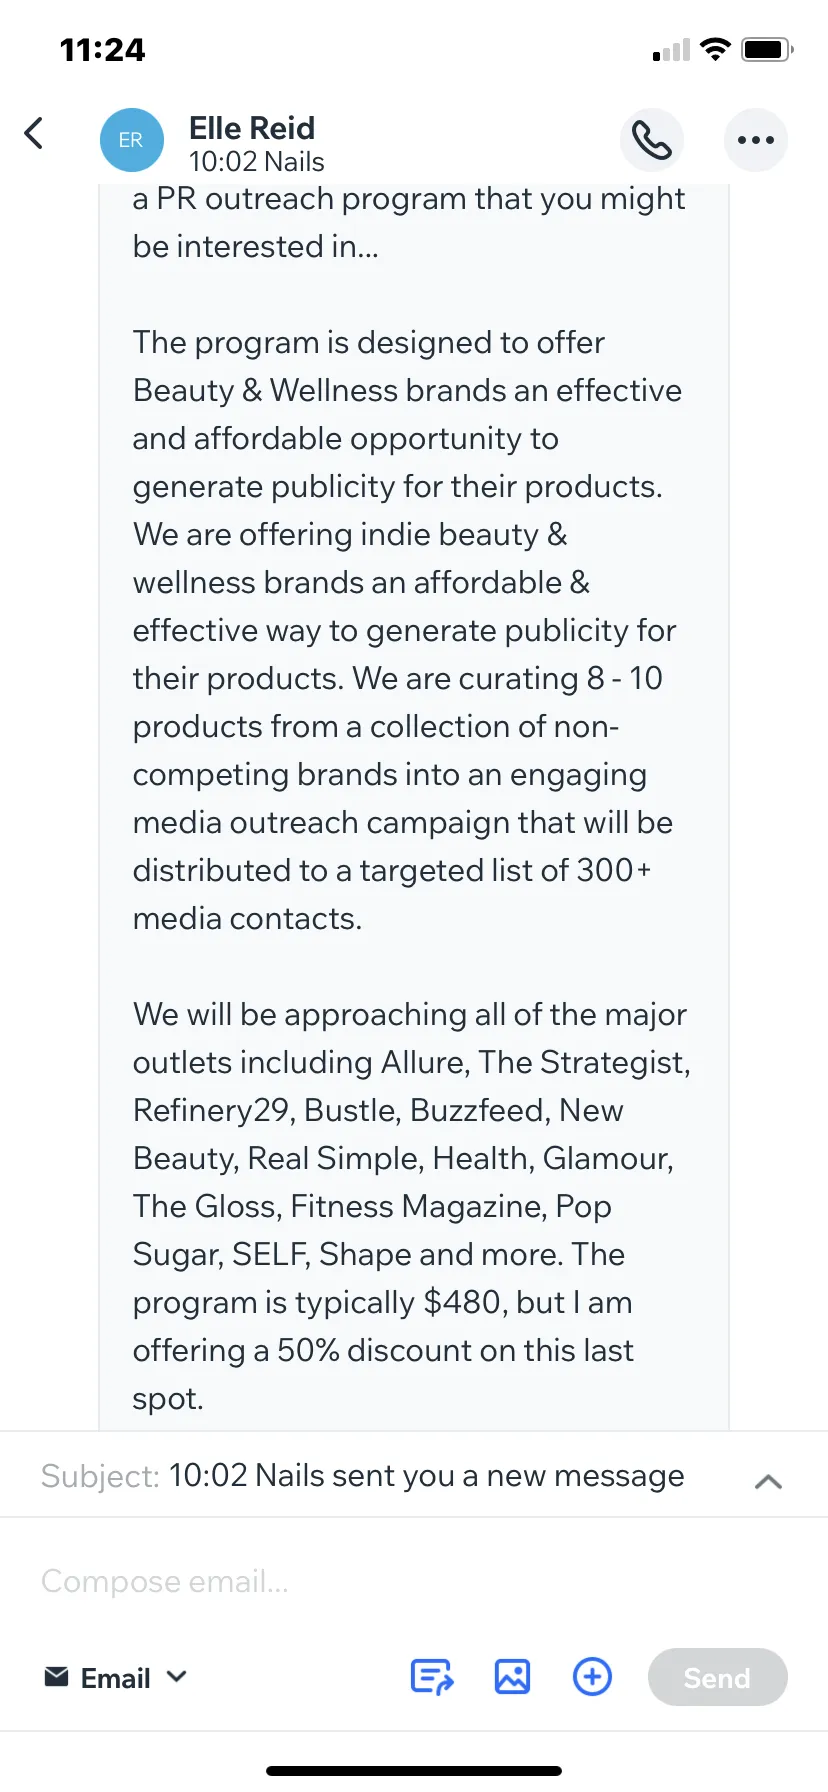Open Elle Reid contact name

(x=252, y=128)
